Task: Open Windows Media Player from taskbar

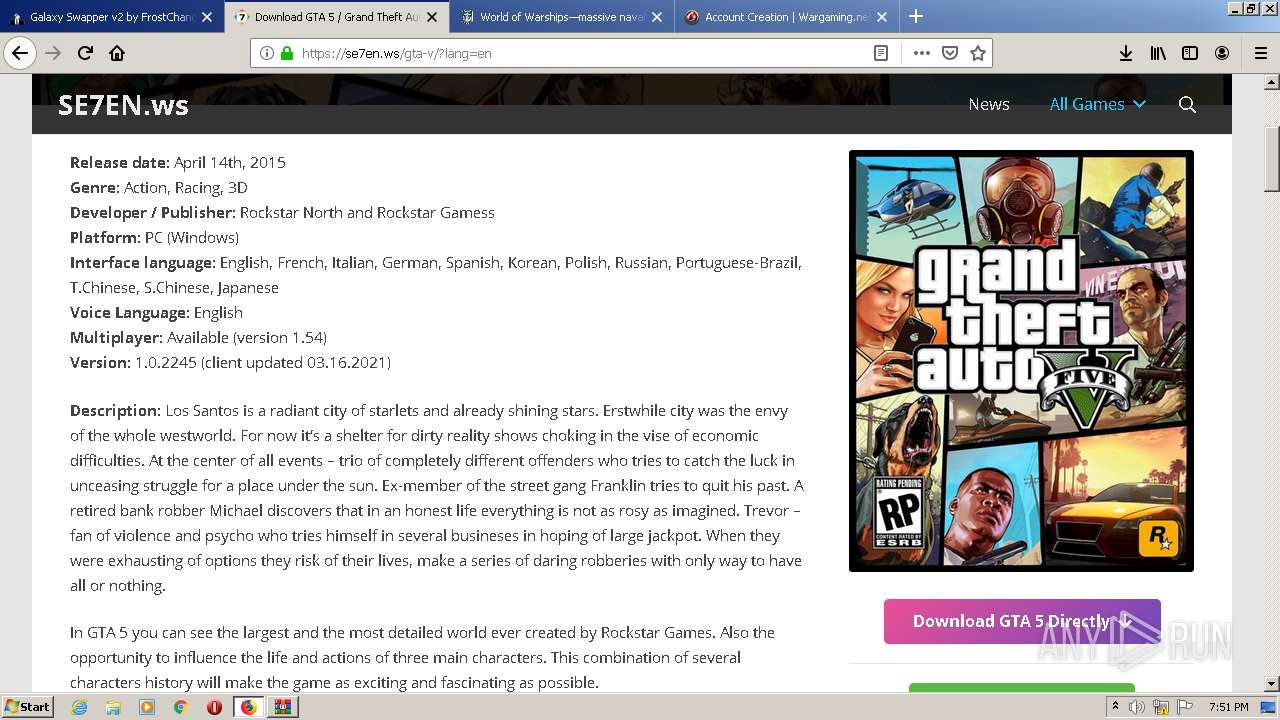Action: [147, 707]
